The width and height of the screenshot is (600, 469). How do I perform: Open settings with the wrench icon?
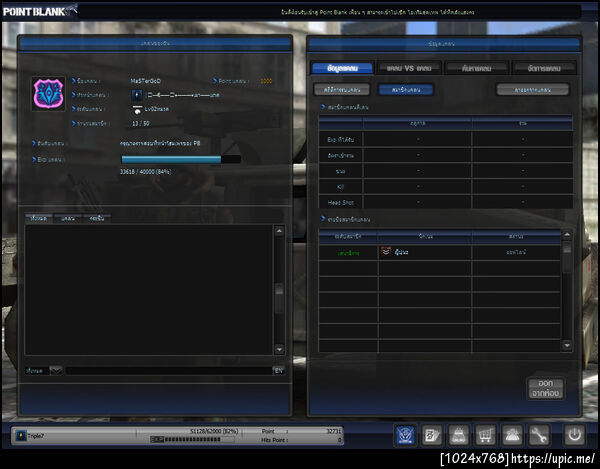click(539, 435)
